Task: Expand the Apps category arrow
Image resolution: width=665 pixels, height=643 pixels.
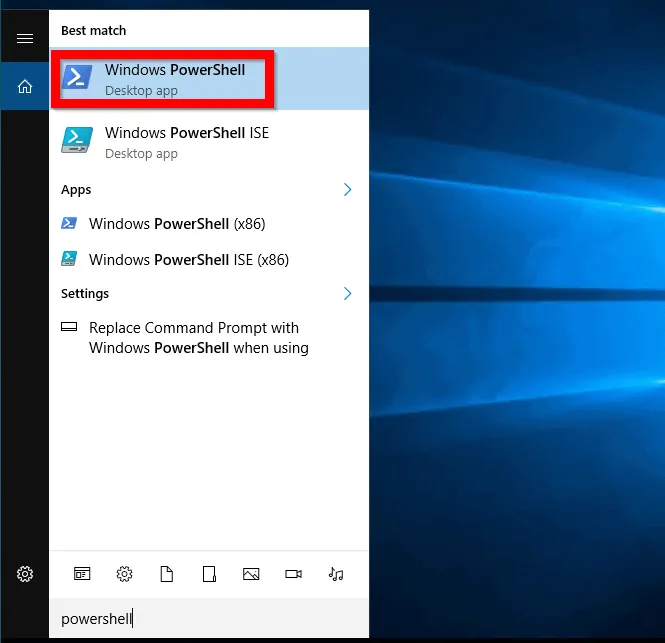Action: [x=347, y=190]
